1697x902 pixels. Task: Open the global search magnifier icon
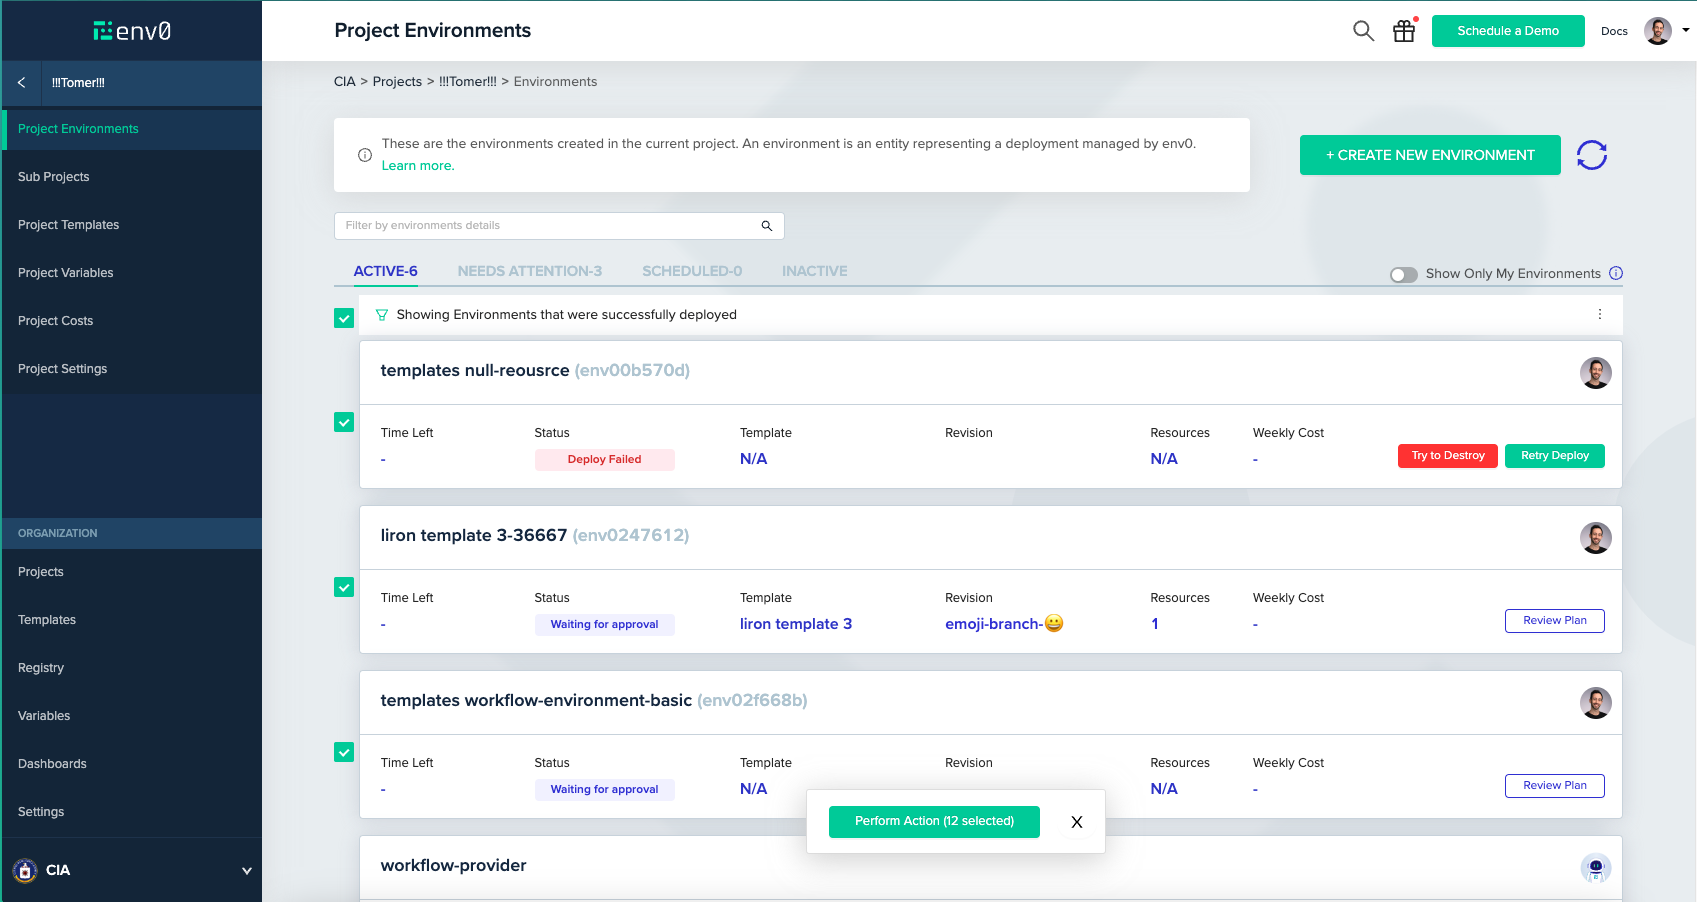click(1363, 31)
